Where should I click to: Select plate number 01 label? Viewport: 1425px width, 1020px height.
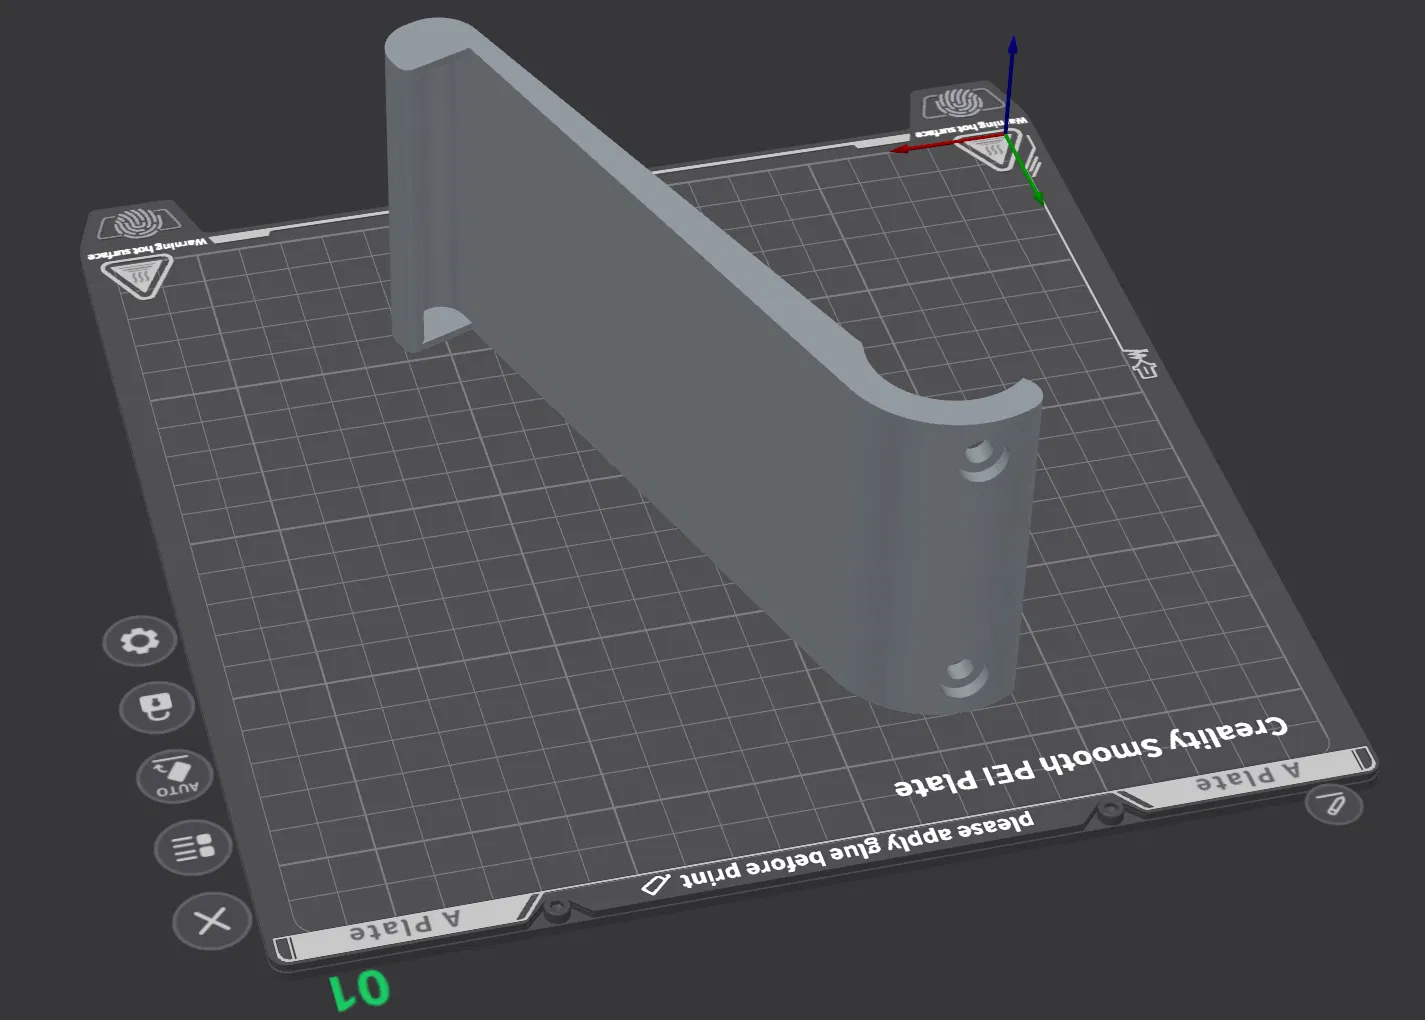360,990
